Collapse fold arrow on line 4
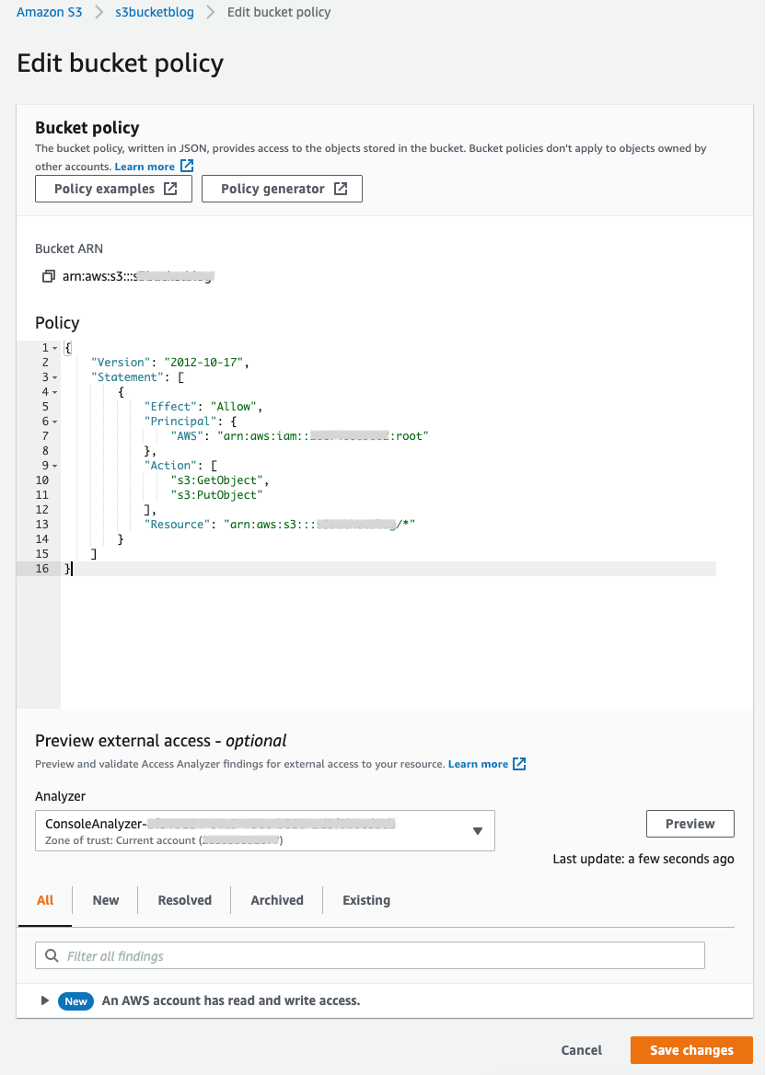This screenshot has height=1075, width=766. (55, 392)
